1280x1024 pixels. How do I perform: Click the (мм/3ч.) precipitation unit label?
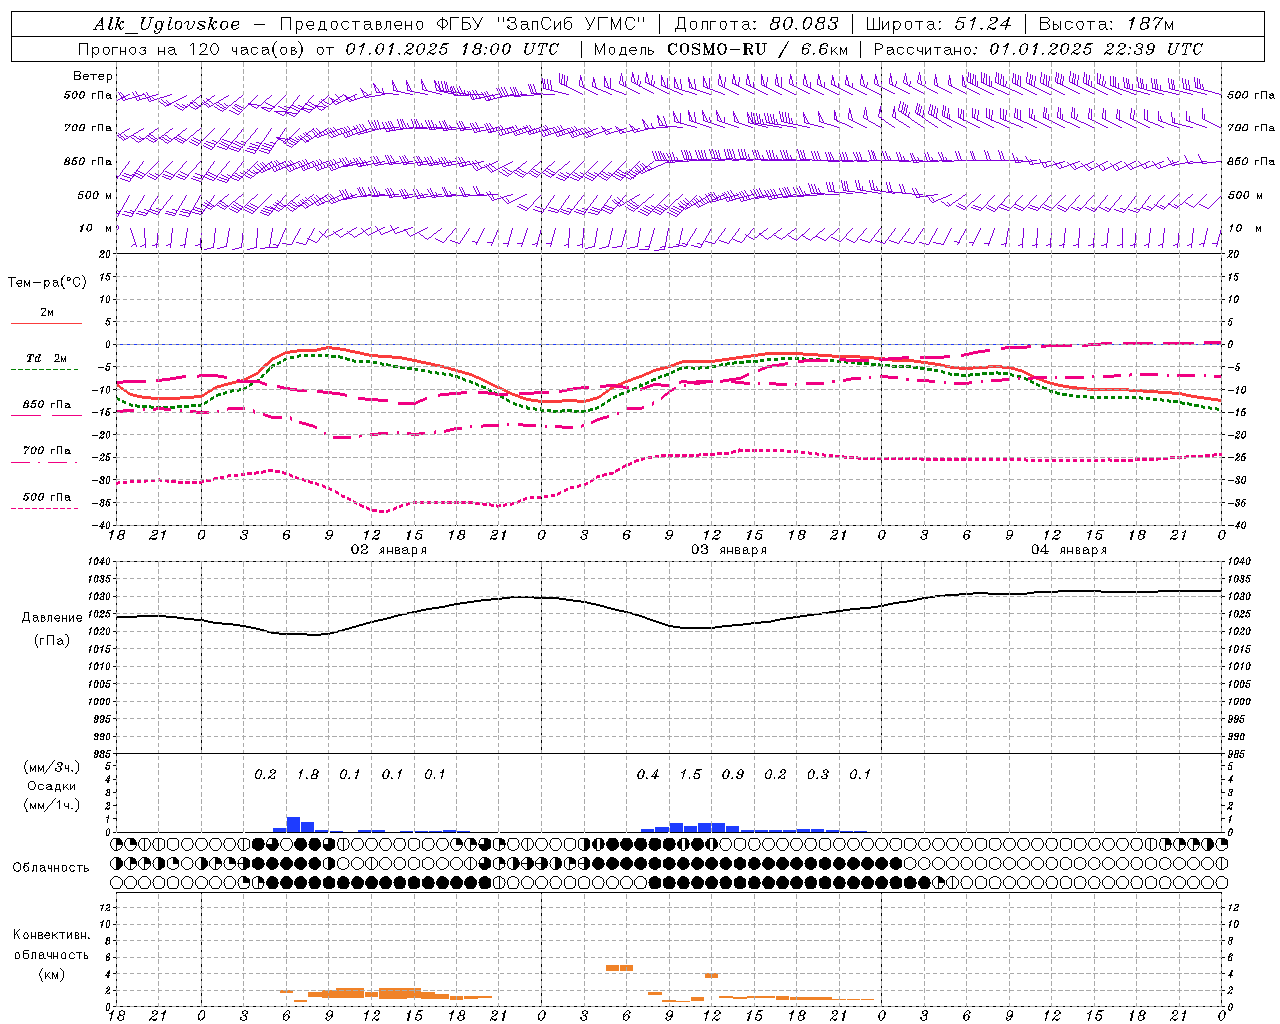52,767
